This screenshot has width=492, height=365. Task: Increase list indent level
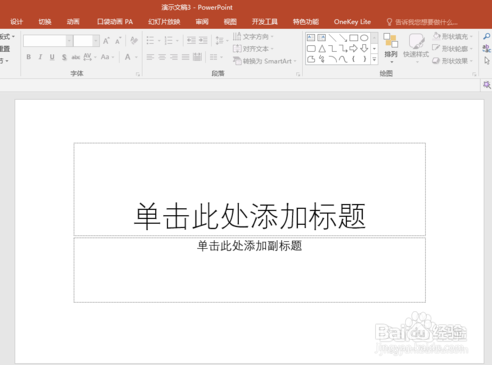pos(203,41)
